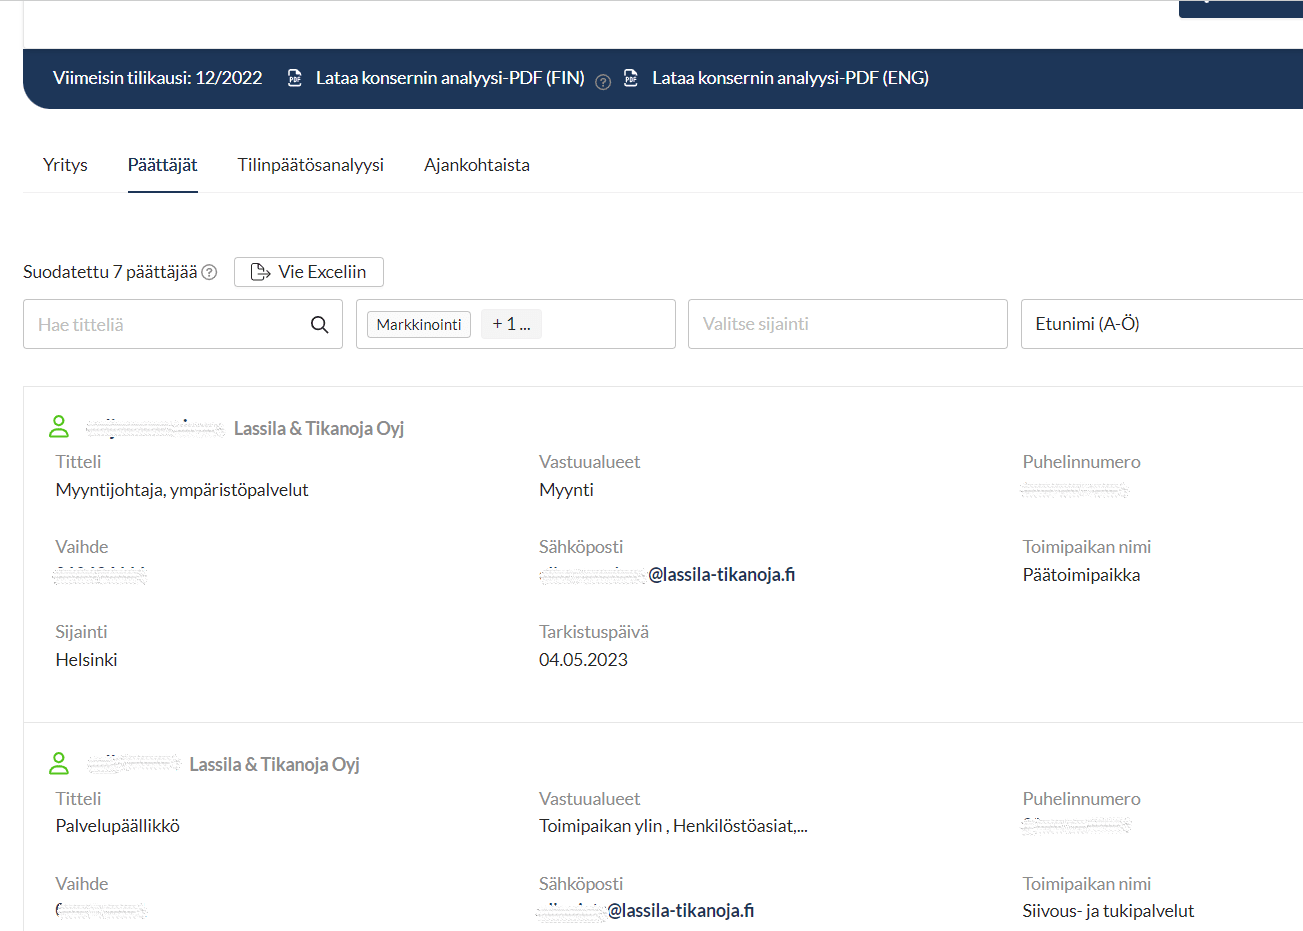Screen dimensions: 1303x931
Task: Open help tooltip next to the FIN PDF link
Action: tap(603, 83)
